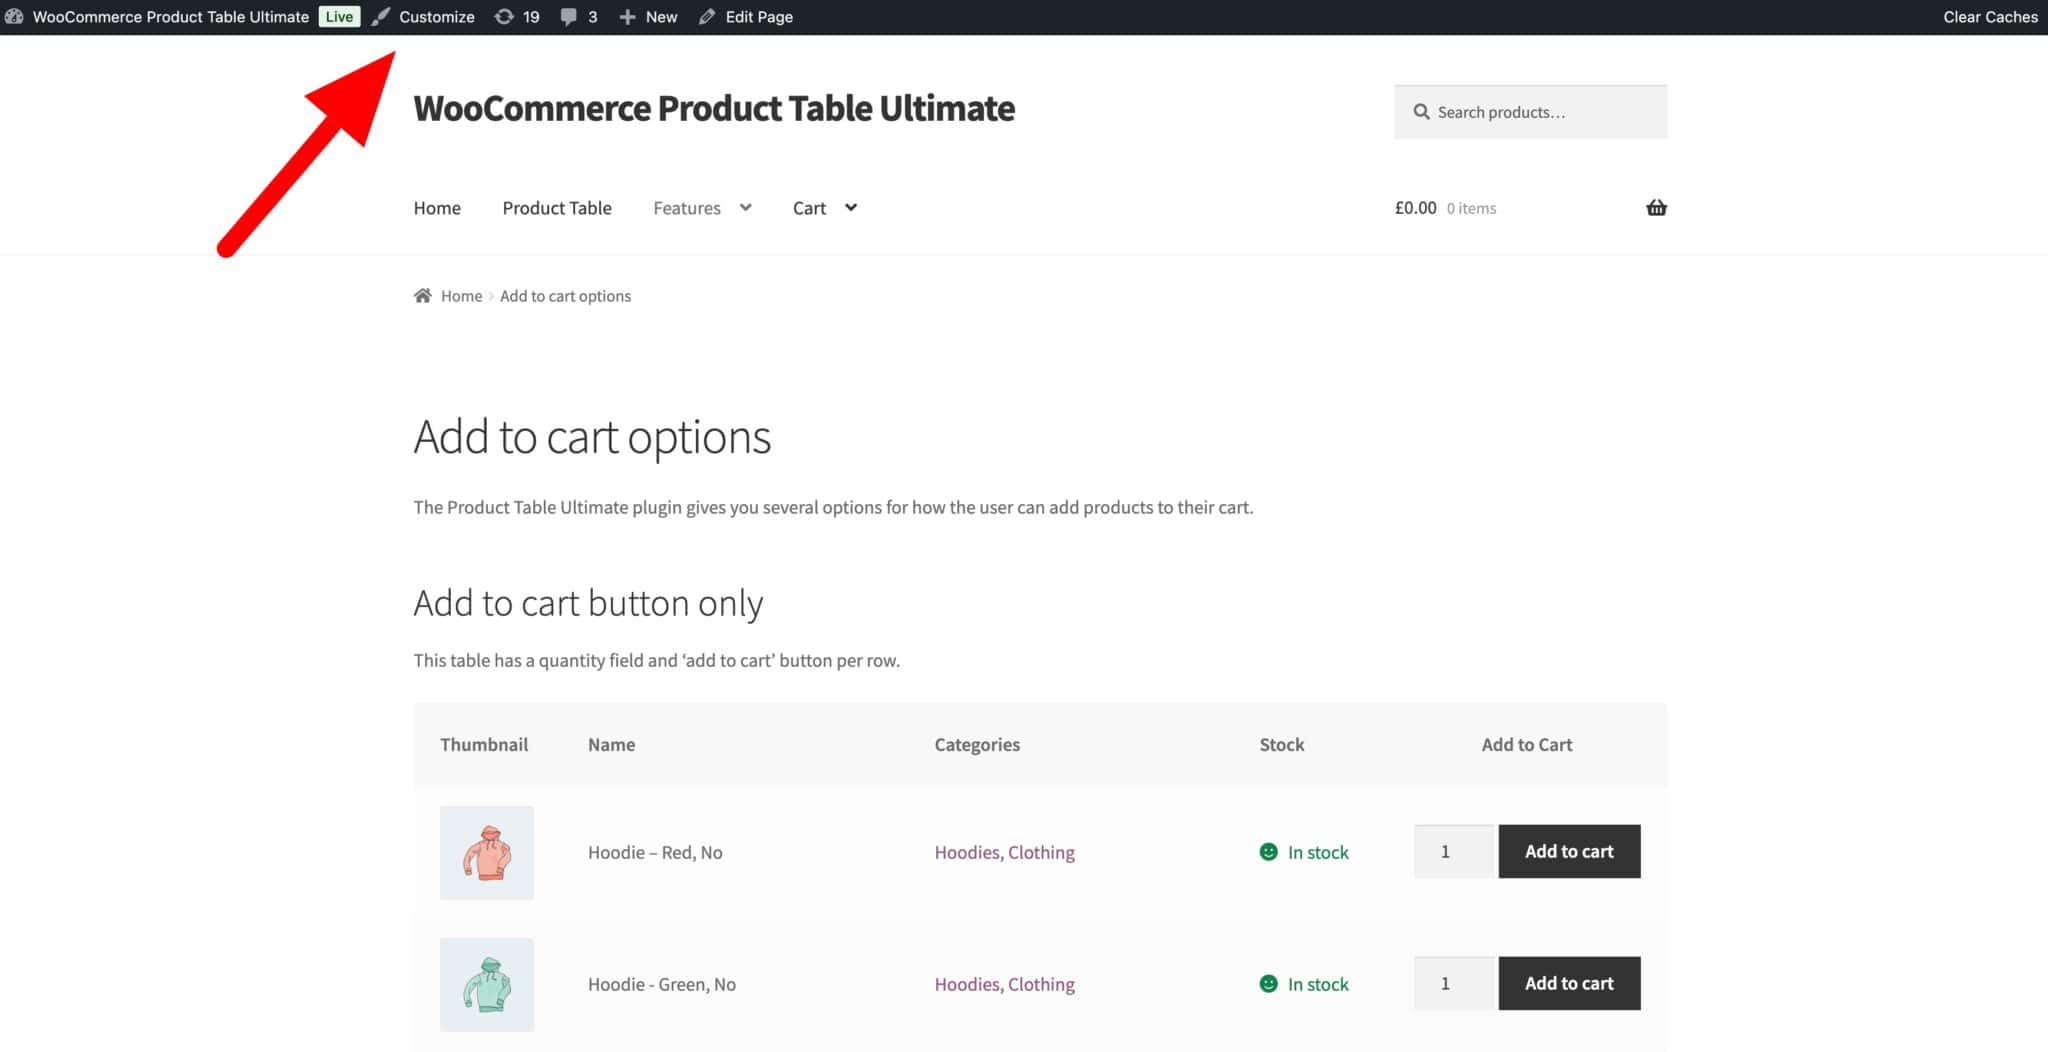Click the 'Hoodie – Red, No' product name

655,853
